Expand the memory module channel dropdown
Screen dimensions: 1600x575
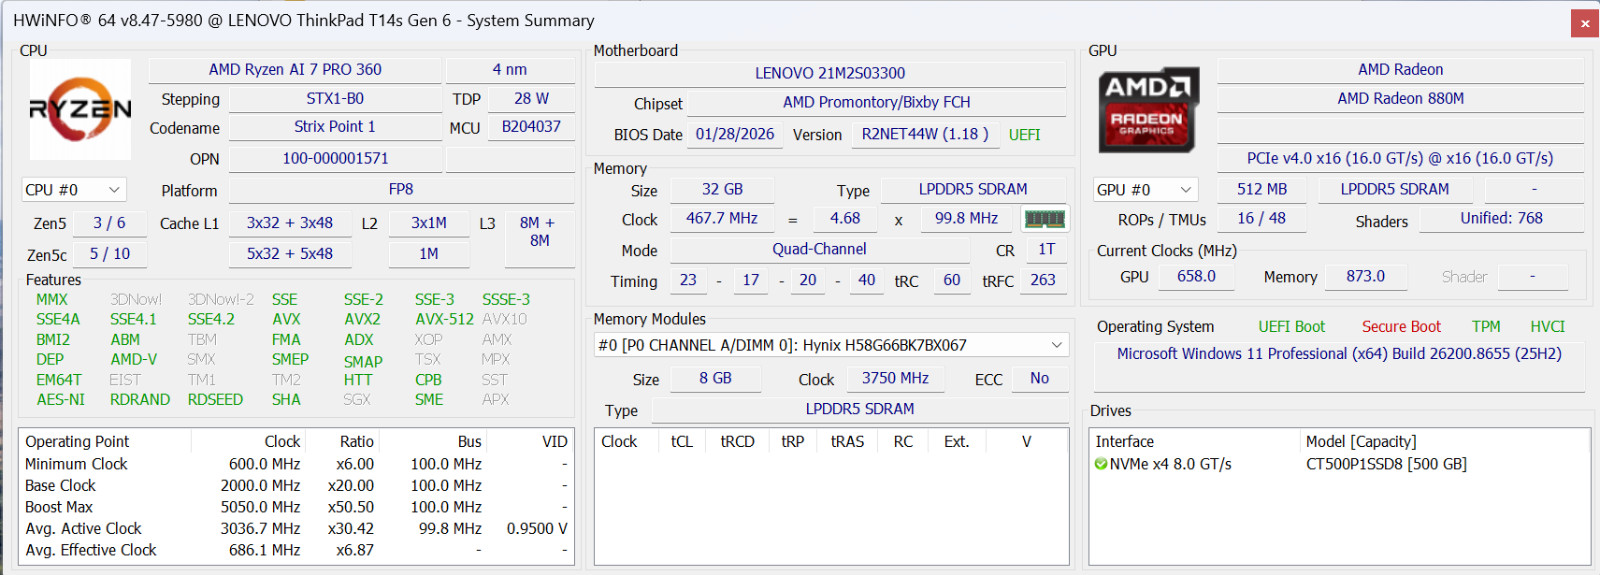click(x=831, y=345)
